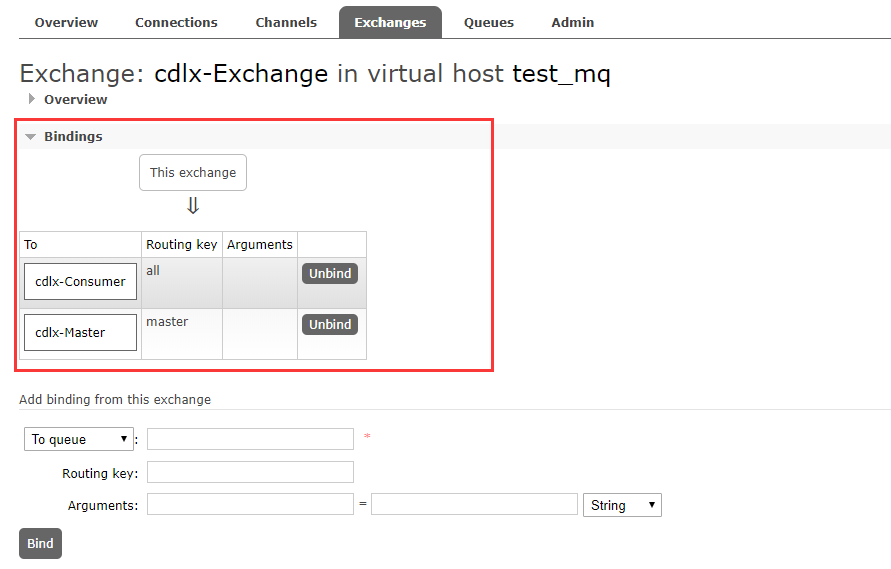Focus the destination queue name field
The image size is (891, 569).
coord(250,439)
